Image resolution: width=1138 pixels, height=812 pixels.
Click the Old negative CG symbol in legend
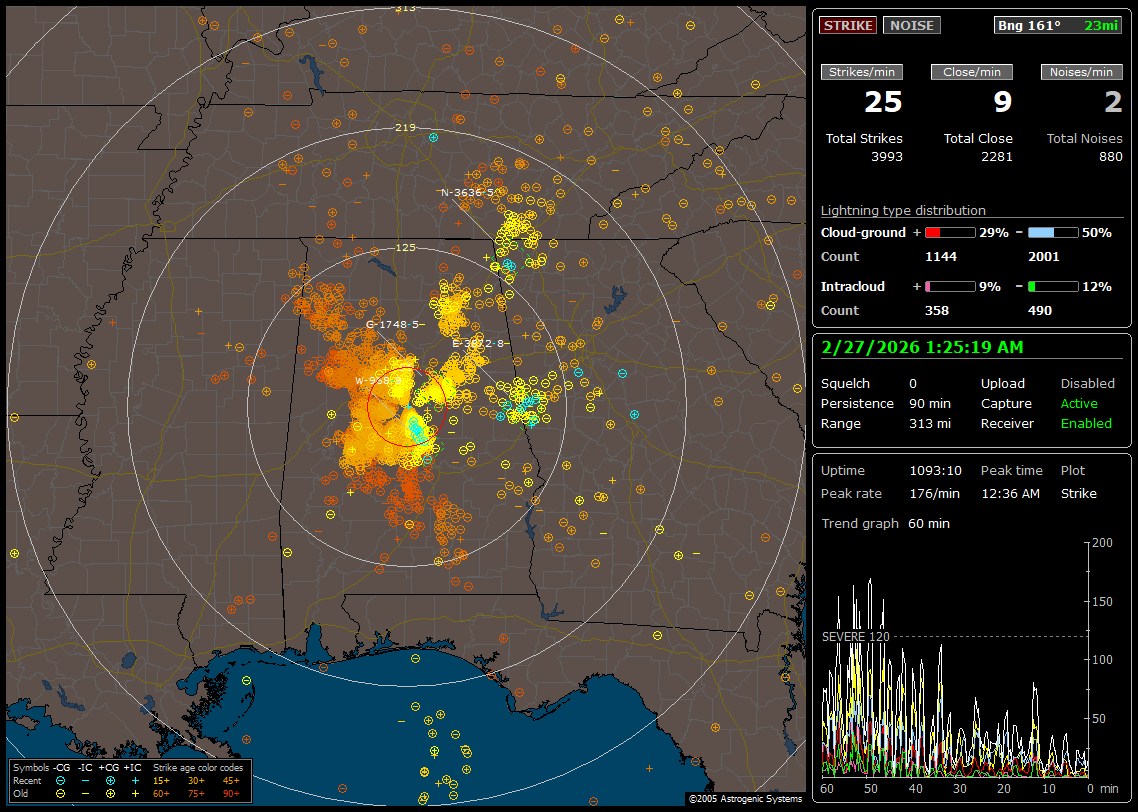pos(61,793)
